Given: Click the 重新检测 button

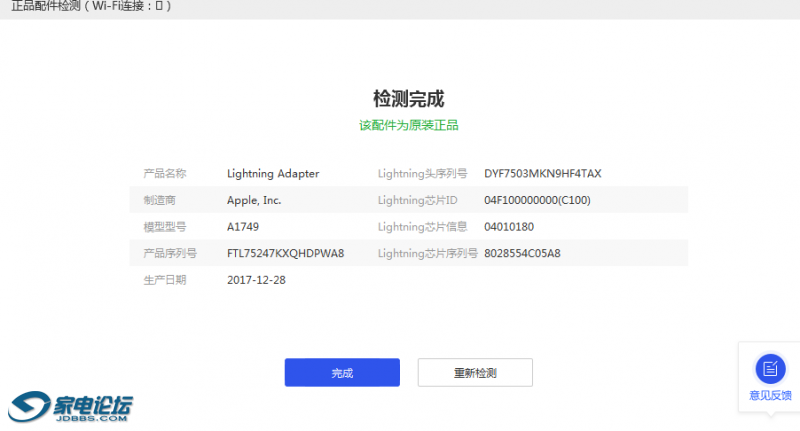Looking at the screenshot, I should point(475,372).
